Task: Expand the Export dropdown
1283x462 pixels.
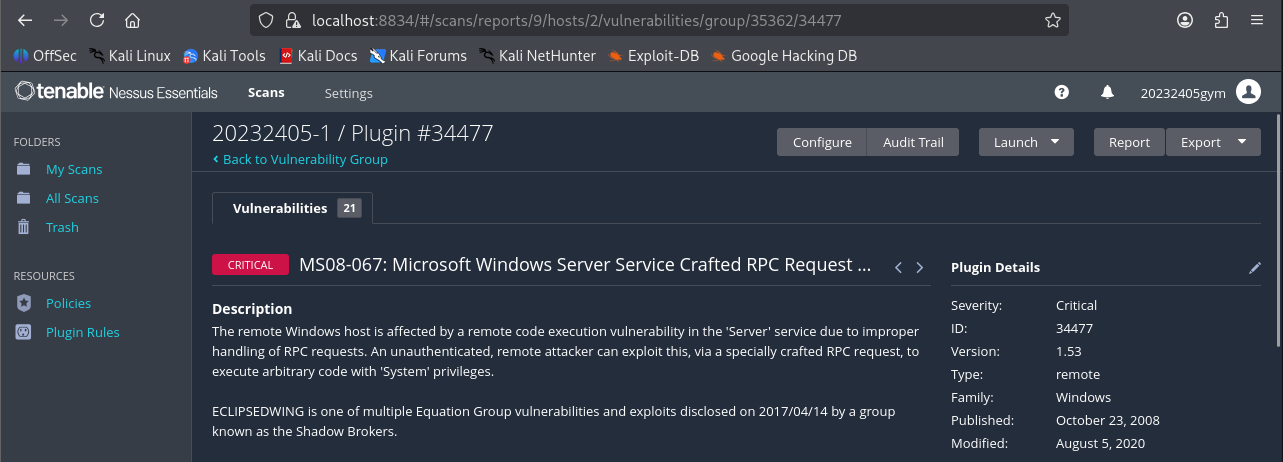Action: pos(1213,142)
